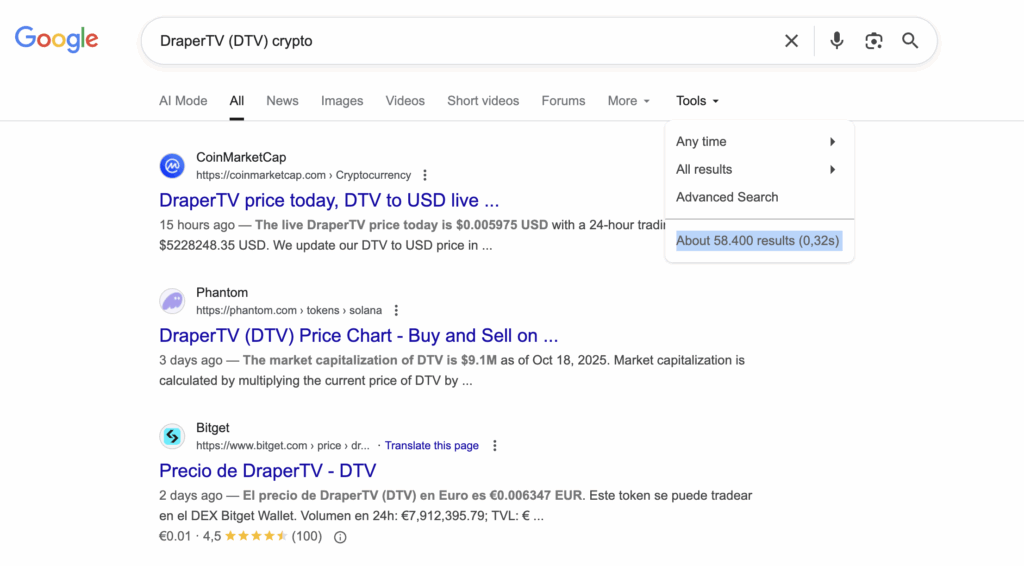The image size is (1024, 566).
Task: Collapse the Tools dropdown
Action: coord(697,101)
